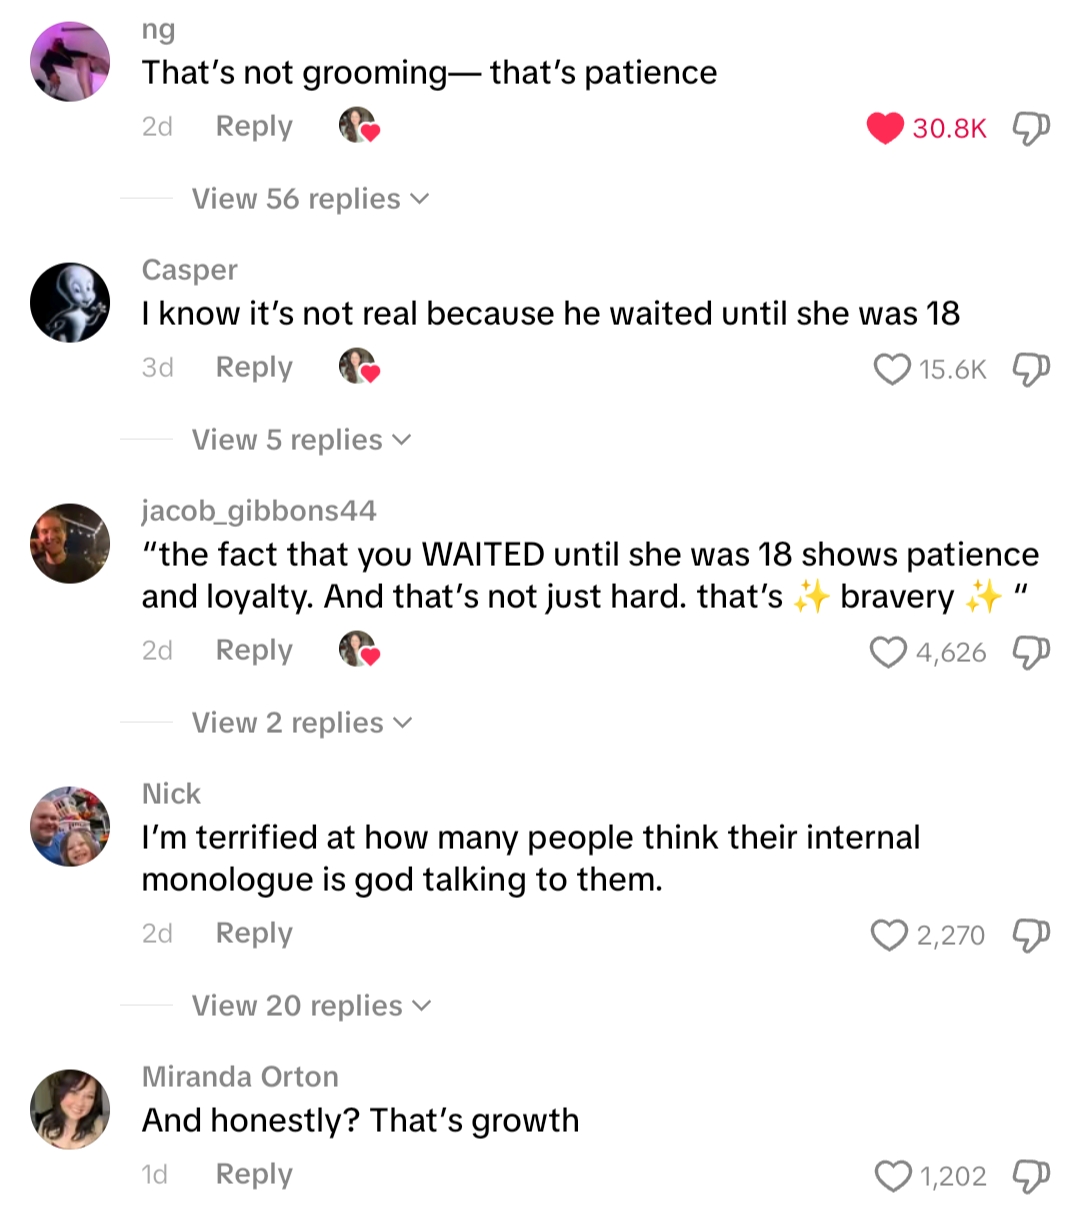Screen dimensions: 1080x1224
Task: Show View 2 replies under jacob_gibbons44
Action: point(301,723)
